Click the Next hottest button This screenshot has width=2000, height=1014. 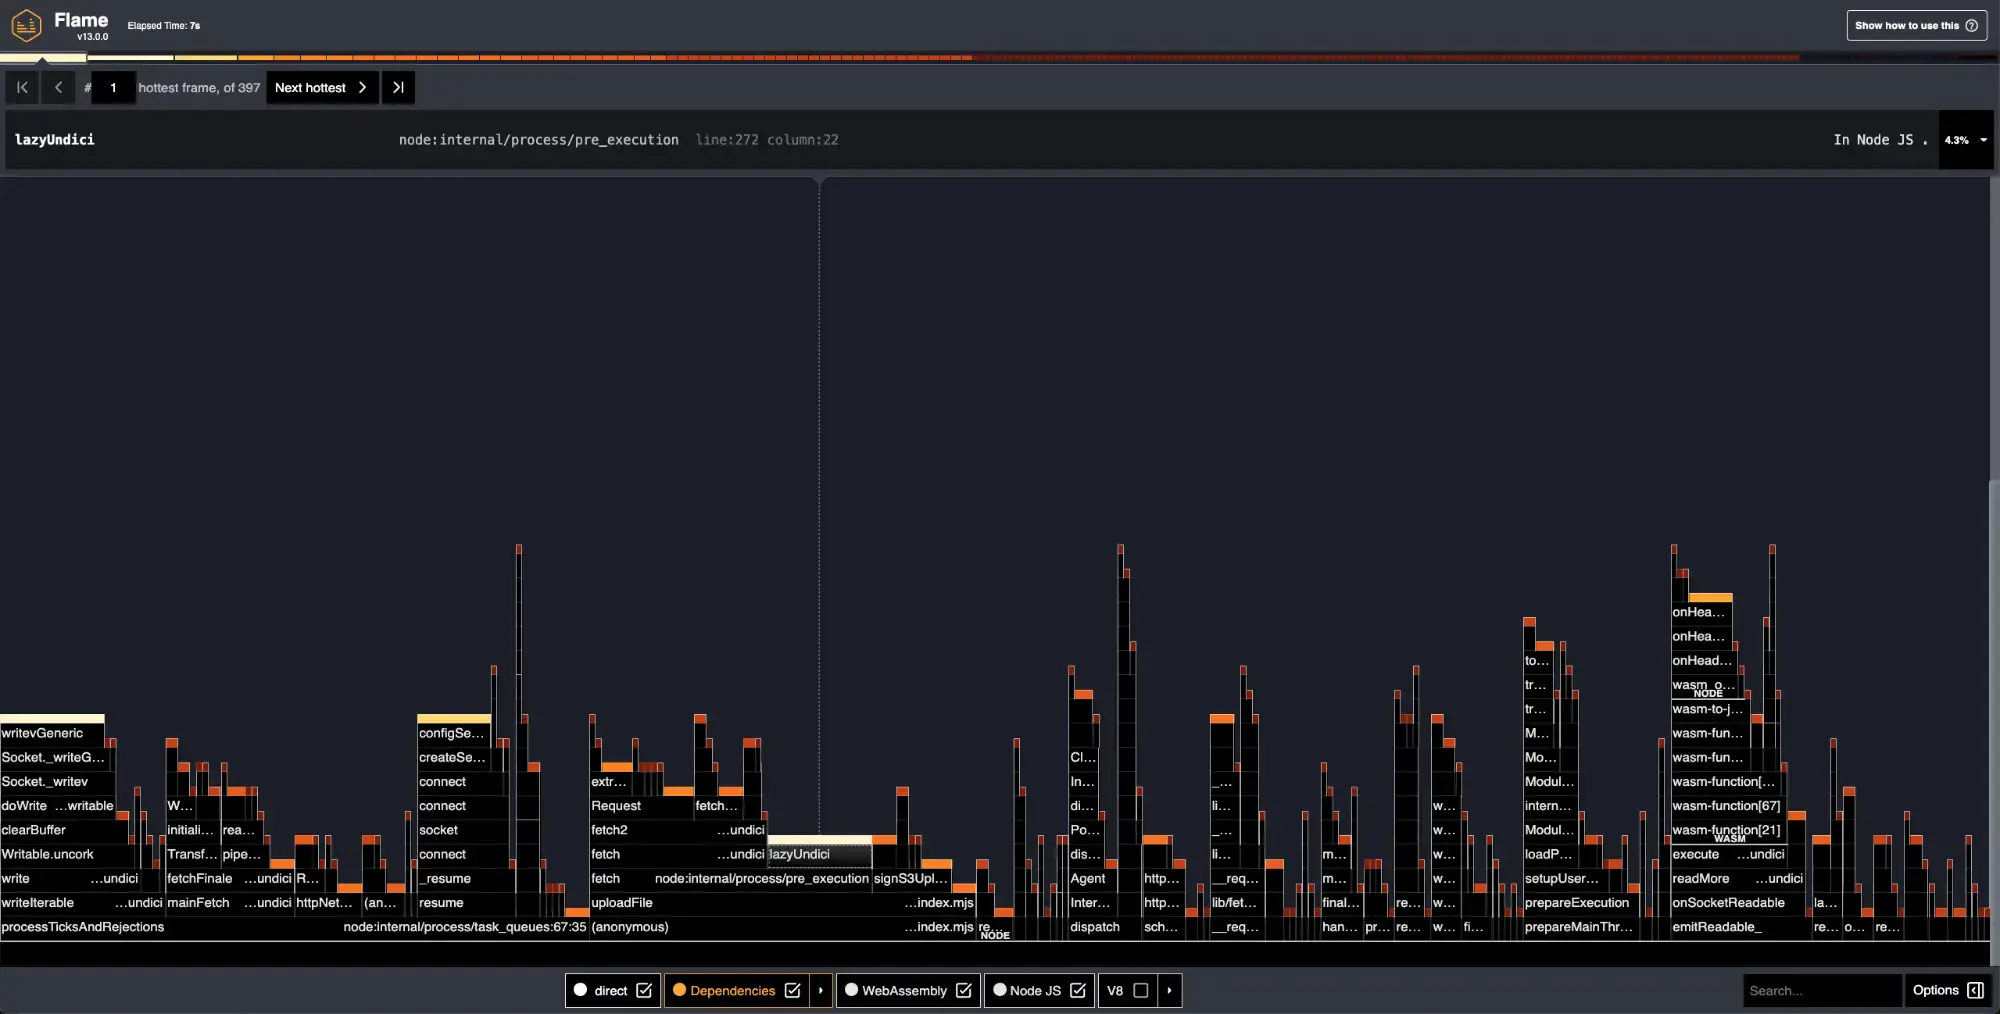321,88
